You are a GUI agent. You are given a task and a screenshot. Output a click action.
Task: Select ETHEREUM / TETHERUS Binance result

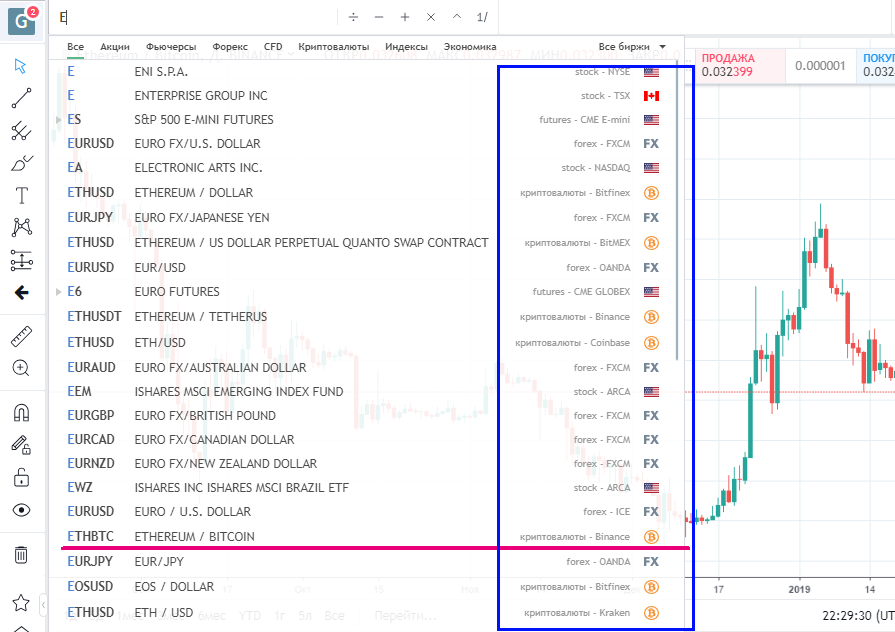365,317
